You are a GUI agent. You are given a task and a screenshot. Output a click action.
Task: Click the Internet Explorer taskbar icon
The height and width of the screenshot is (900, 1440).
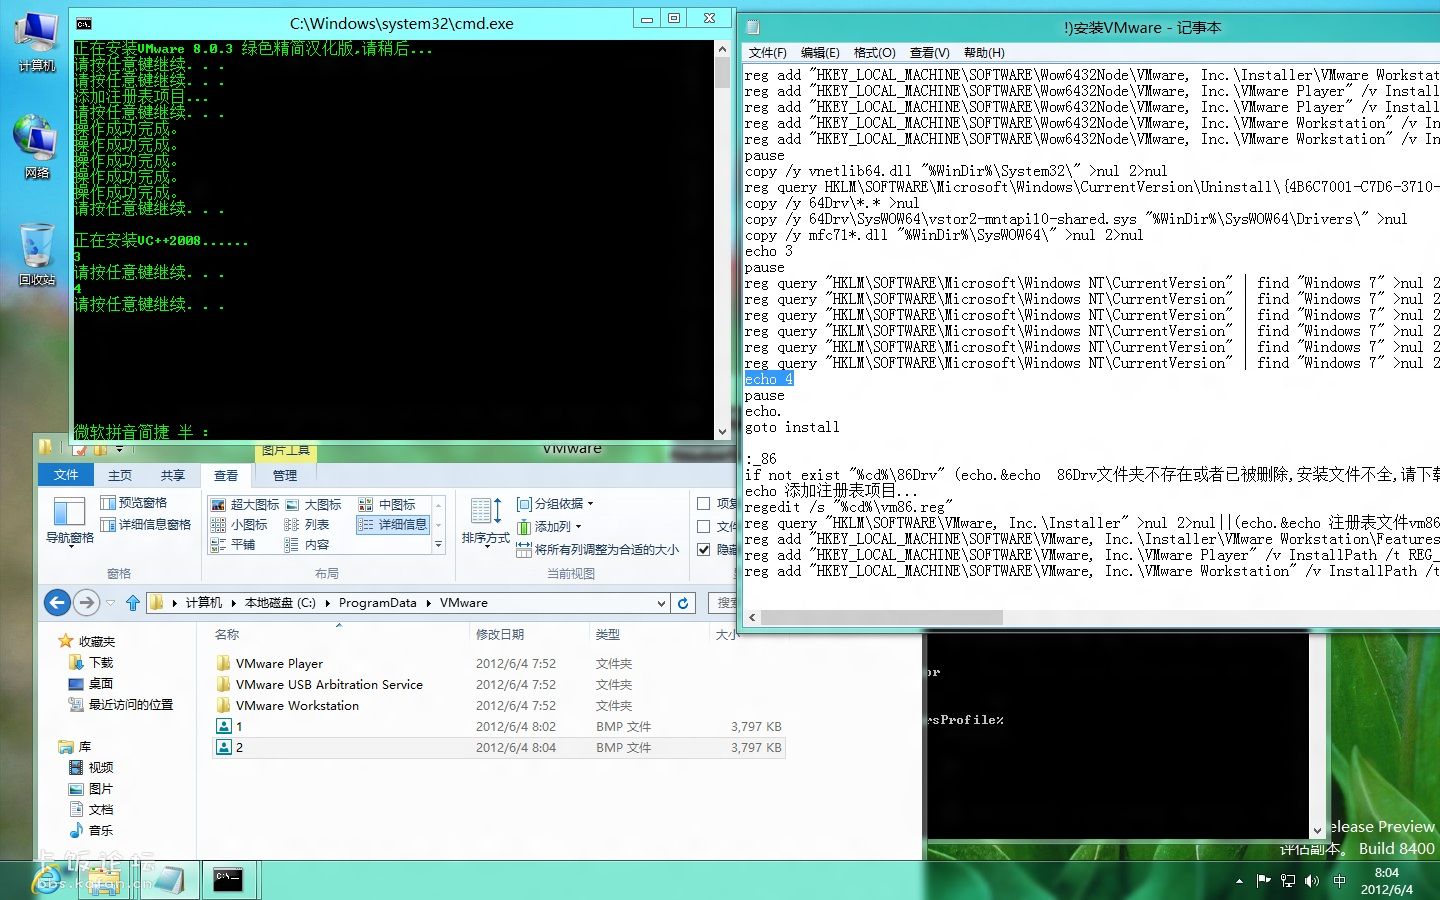(x=47, y=880)
